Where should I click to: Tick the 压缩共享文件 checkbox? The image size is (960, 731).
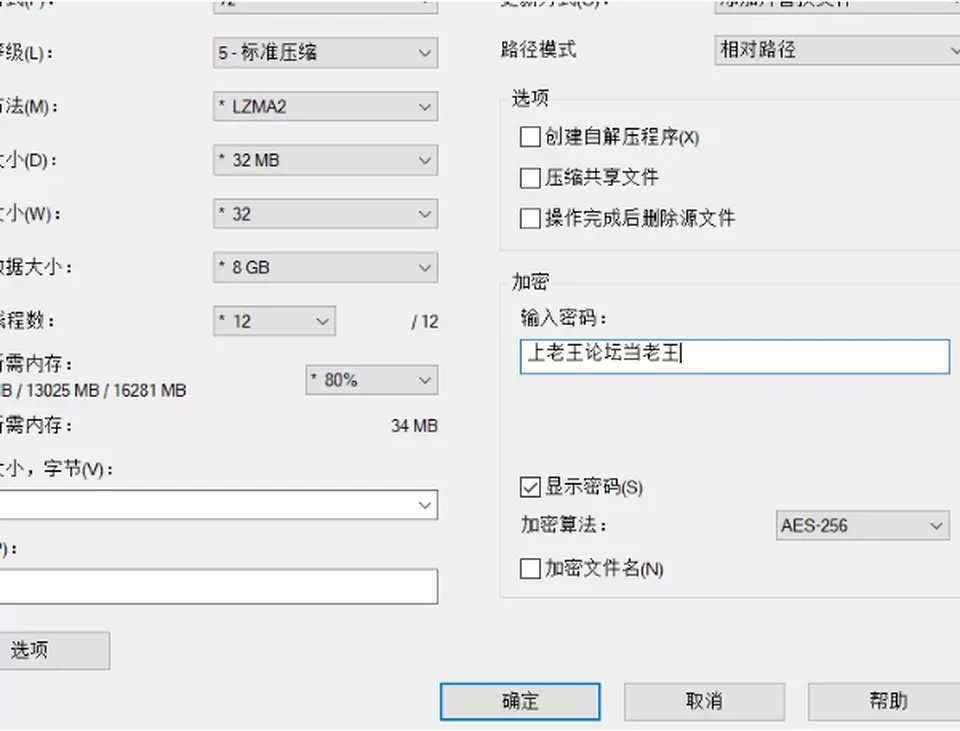[x=530, y=178]
